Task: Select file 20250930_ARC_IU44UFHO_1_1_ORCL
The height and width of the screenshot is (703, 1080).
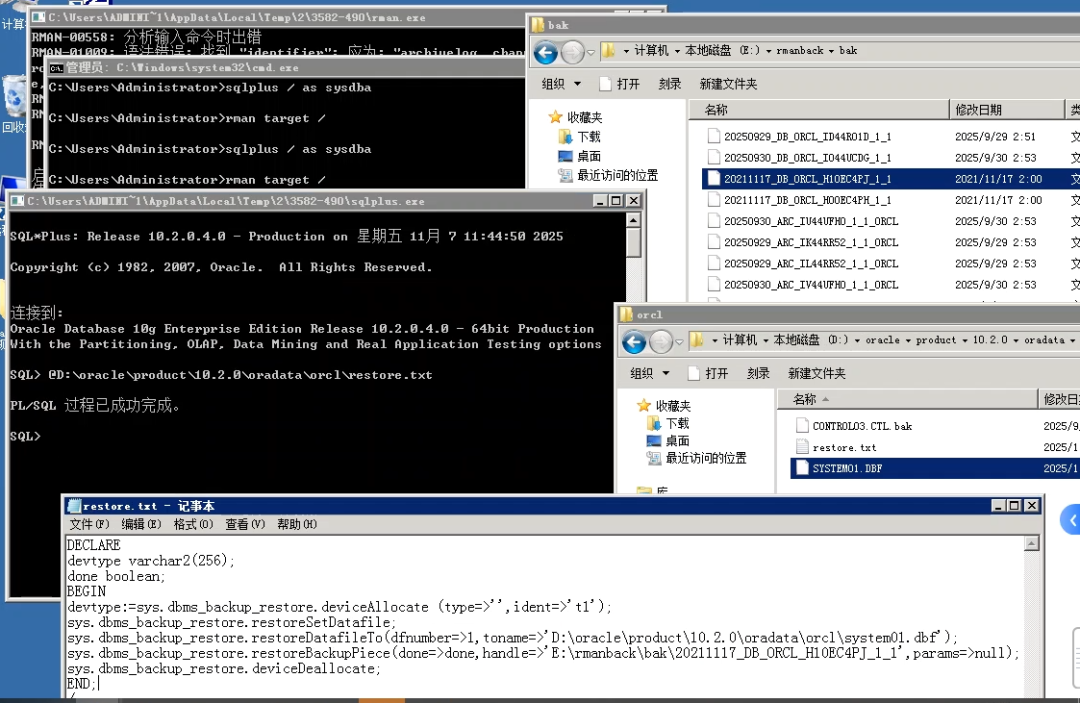Action: 811,222
